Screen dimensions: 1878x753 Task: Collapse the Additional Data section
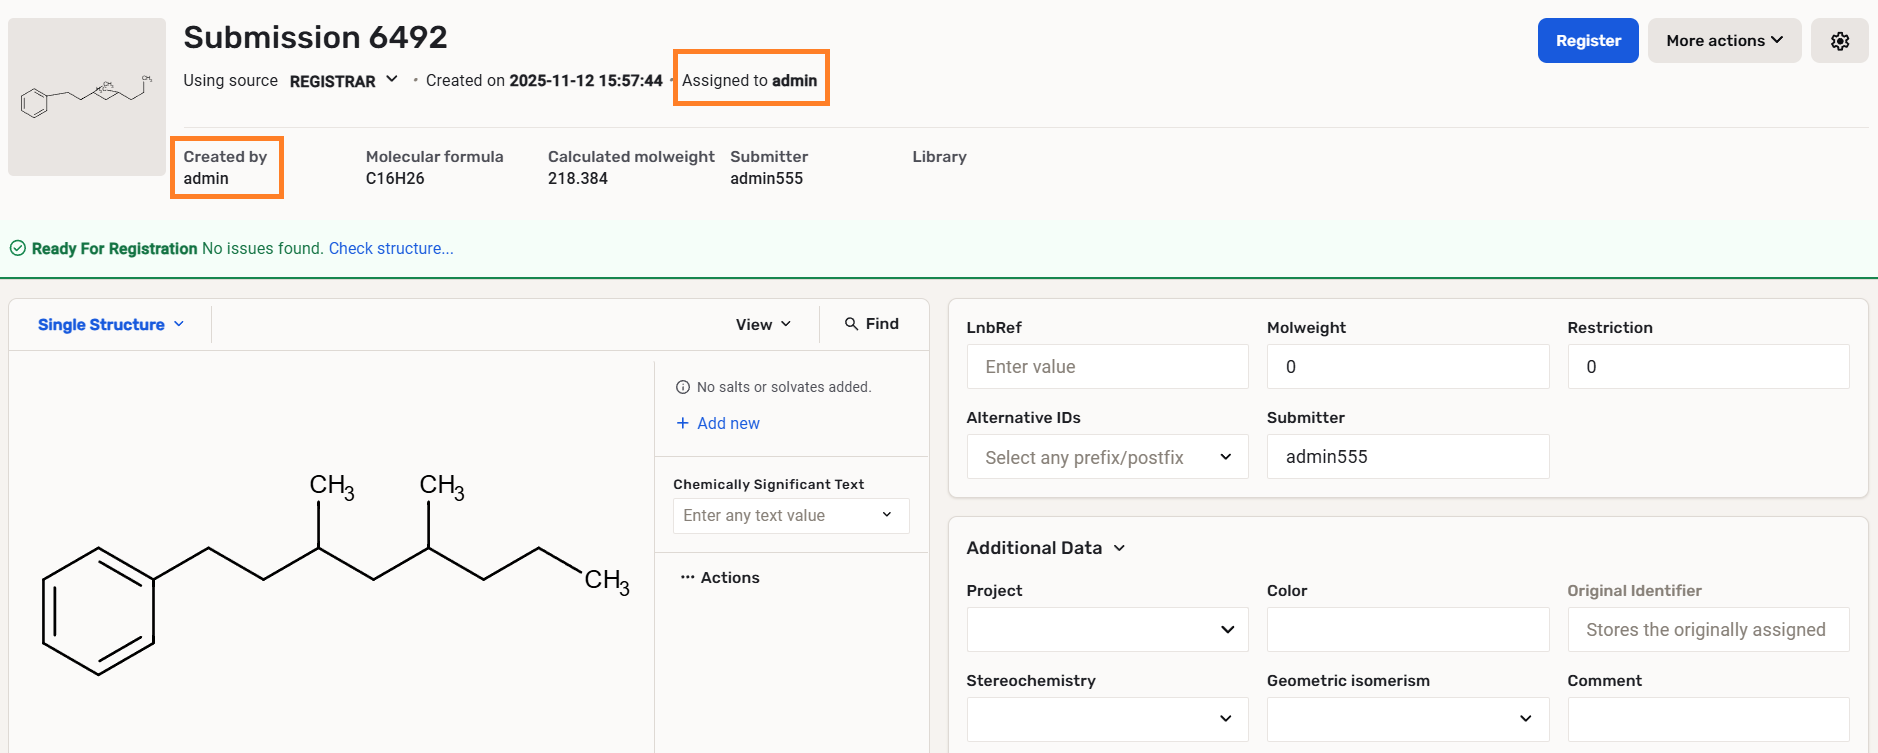1119,548
